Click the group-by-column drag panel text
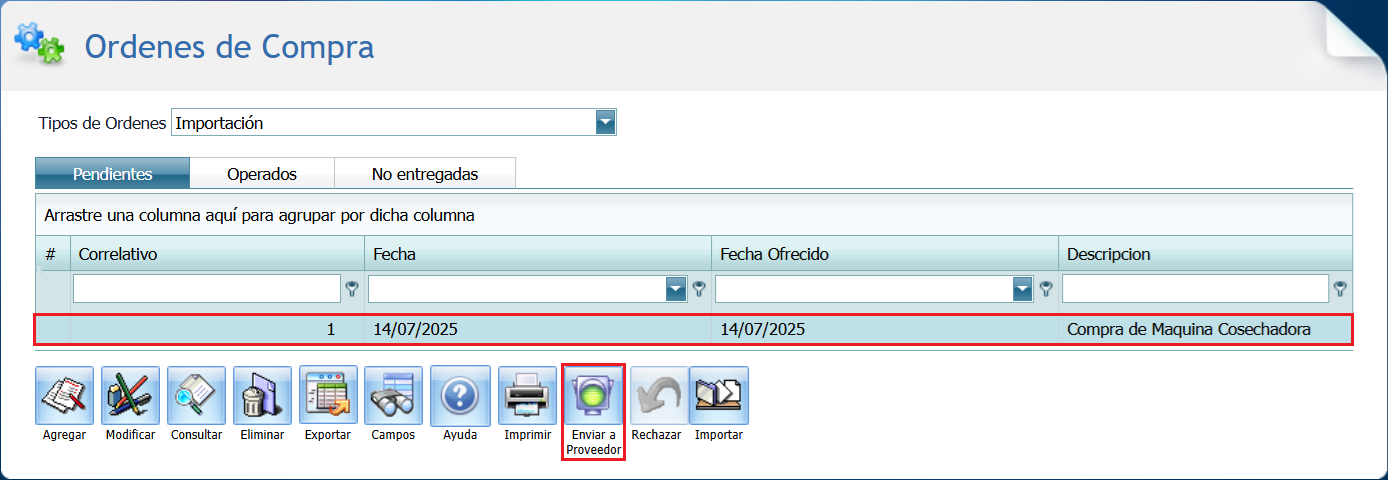The image size is (1388, 480). 259,215
